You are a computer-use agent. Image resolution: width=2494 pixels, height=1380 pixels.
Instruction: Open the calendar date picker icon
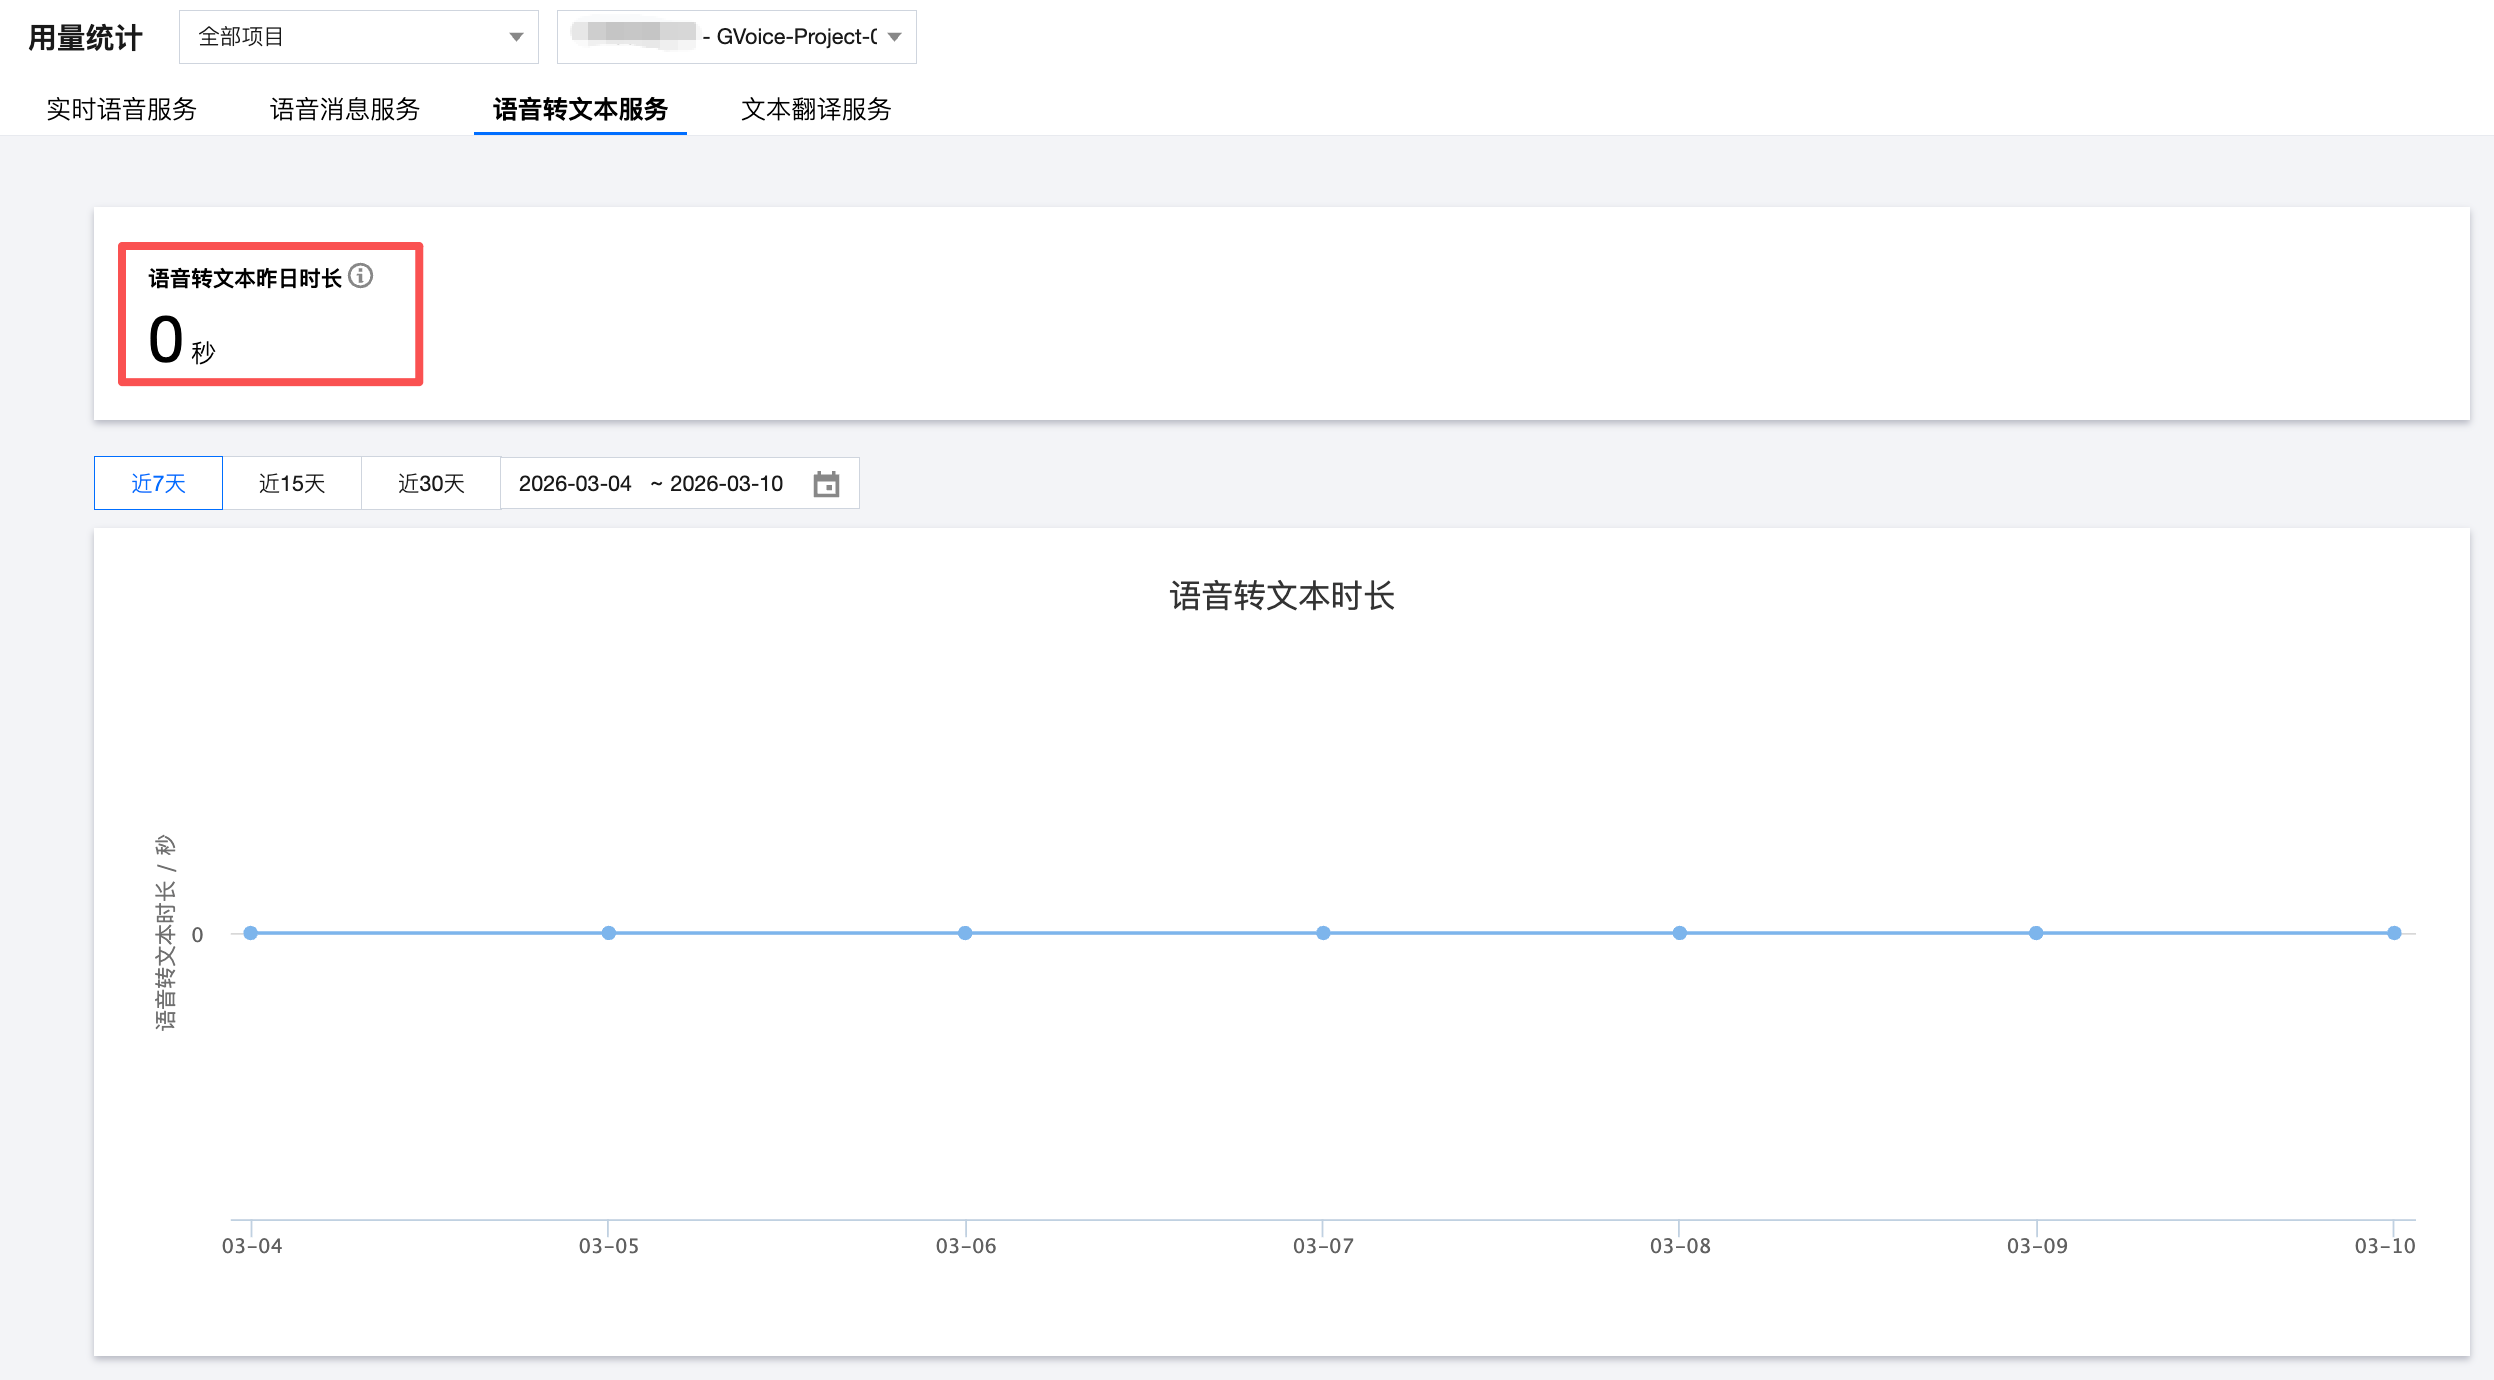pyautogui.click(x=826, y=484)
